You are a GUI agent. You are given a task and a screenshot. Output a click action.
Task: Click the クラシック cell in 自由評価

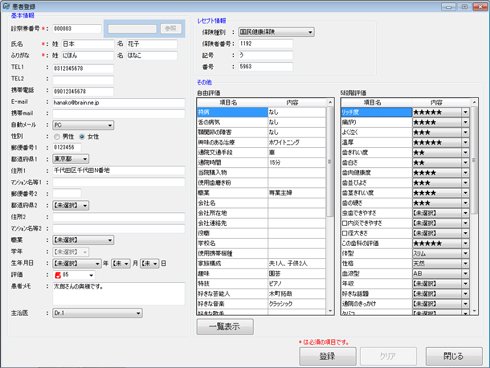click(296, 304)
